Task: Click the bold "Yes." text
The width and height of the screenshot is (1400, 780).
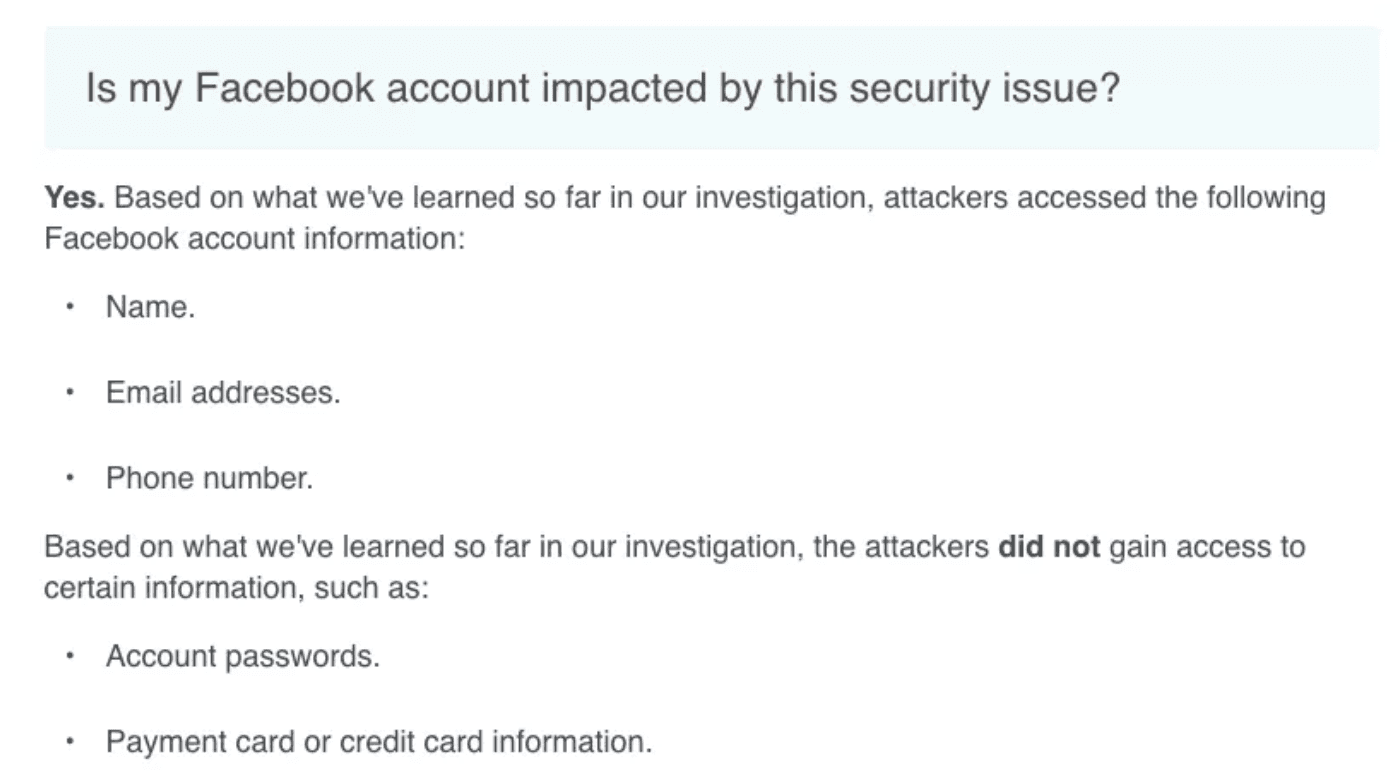Action: point(74,198)
